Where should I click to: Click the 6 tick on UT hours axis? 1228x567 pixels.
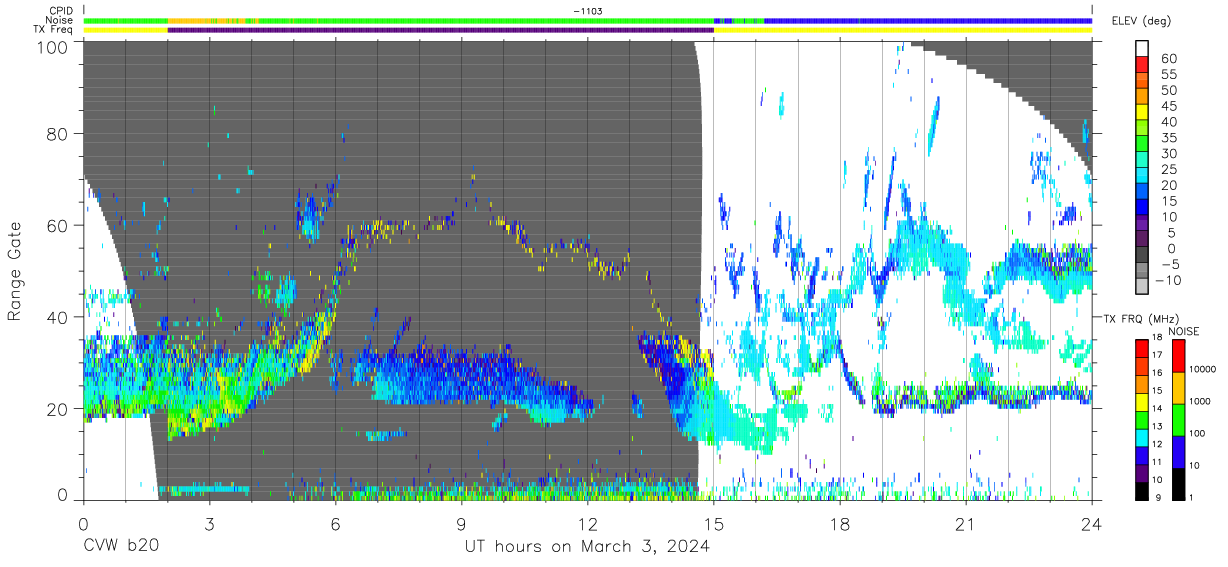point(335,524)
